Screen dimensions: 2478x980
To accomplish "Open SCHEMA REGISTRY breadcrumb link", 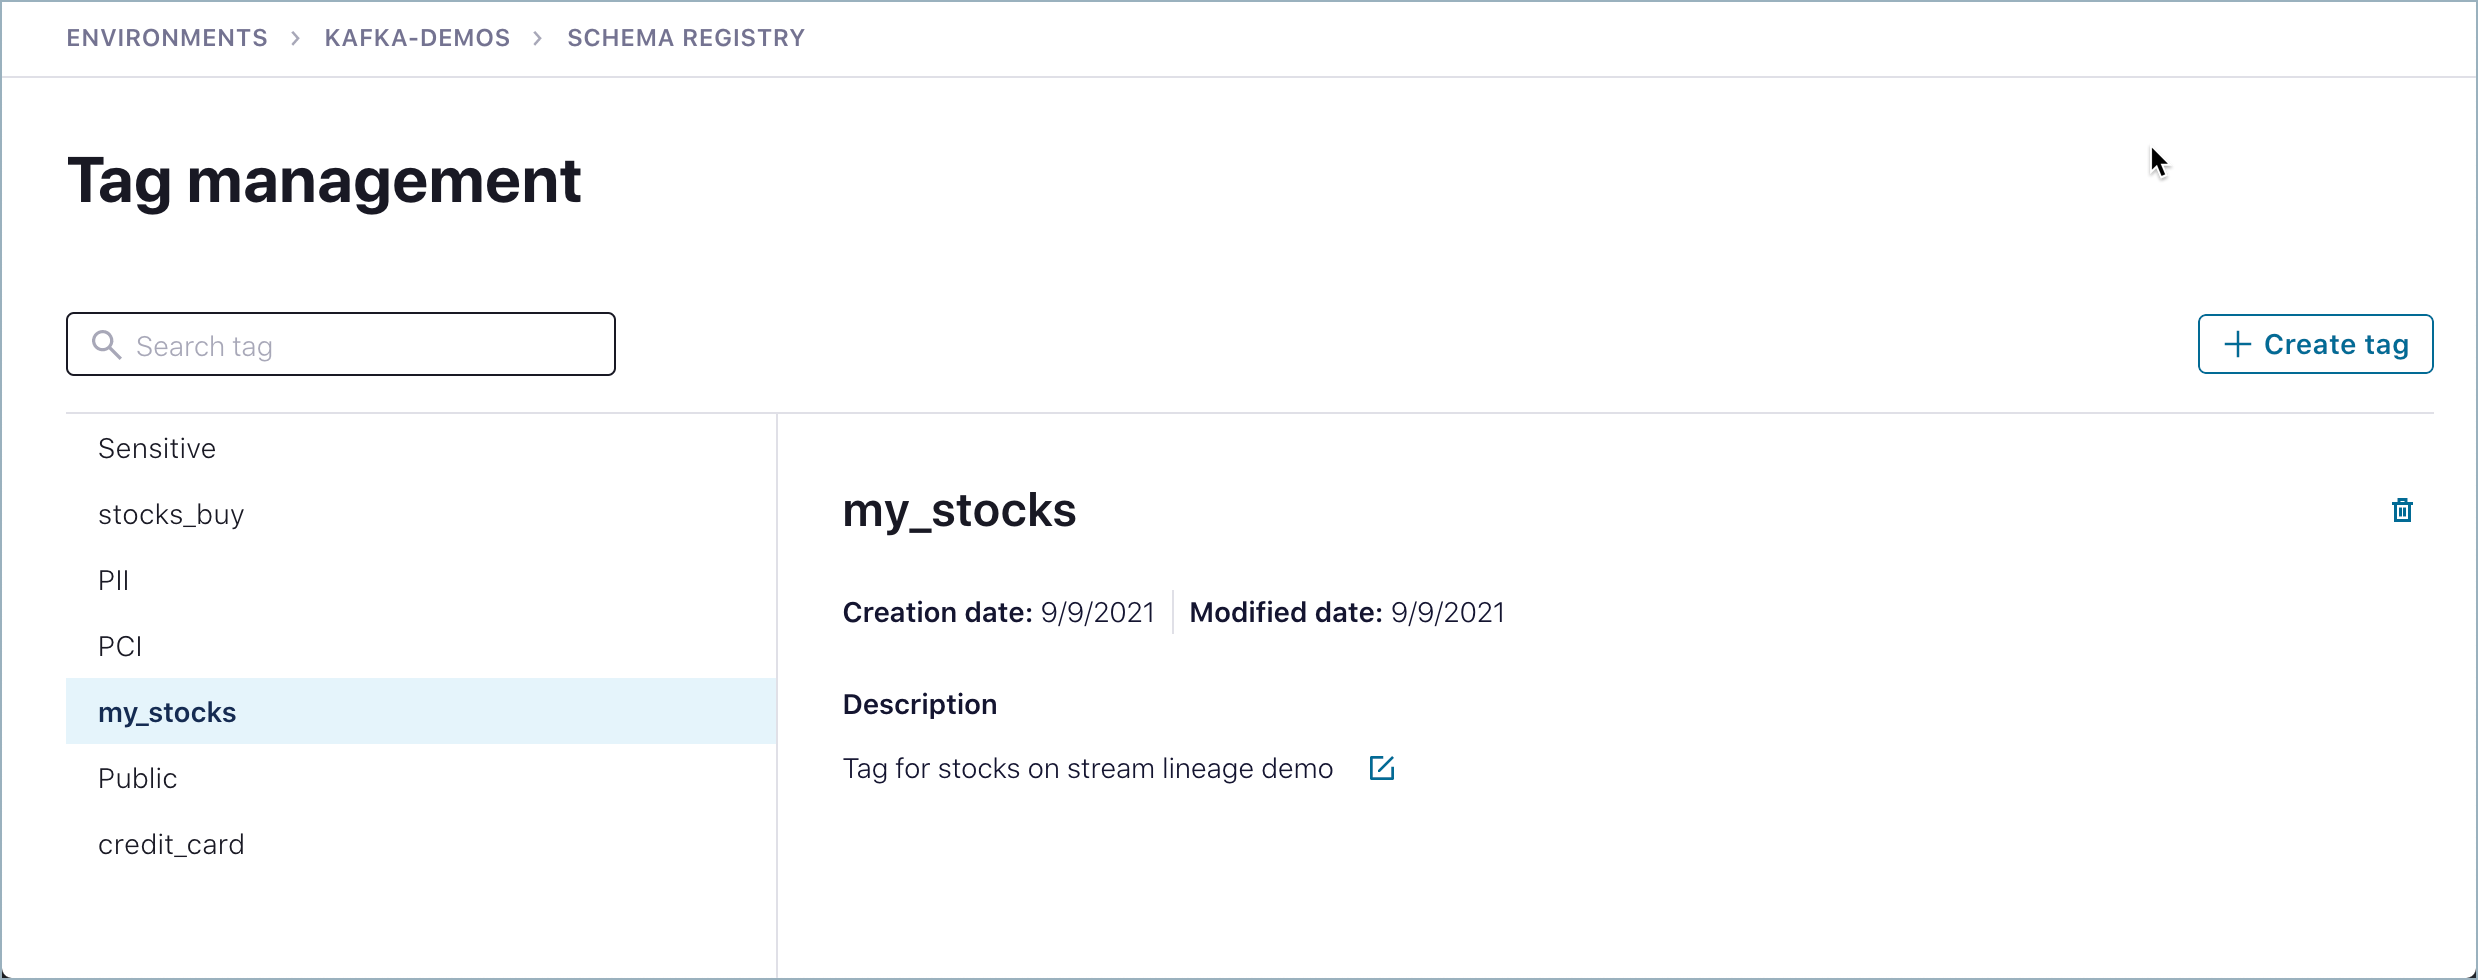I will tap(685, 38).
